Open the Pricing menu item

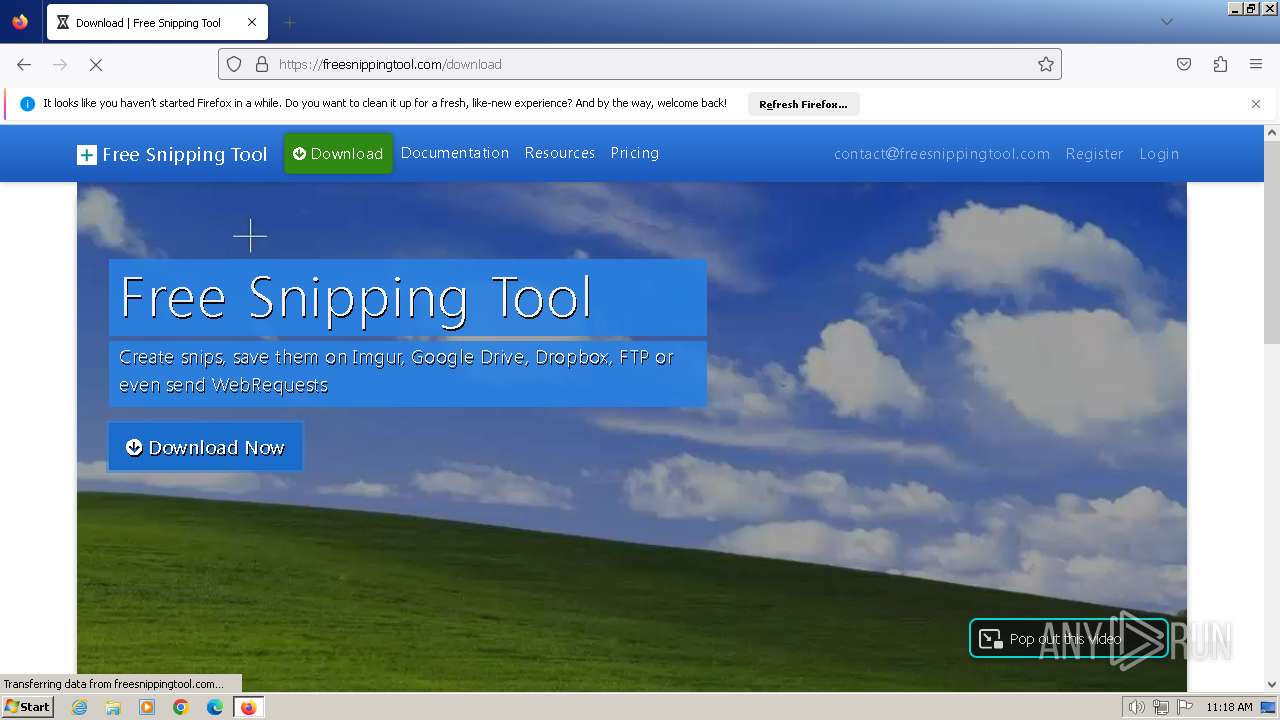635,153
